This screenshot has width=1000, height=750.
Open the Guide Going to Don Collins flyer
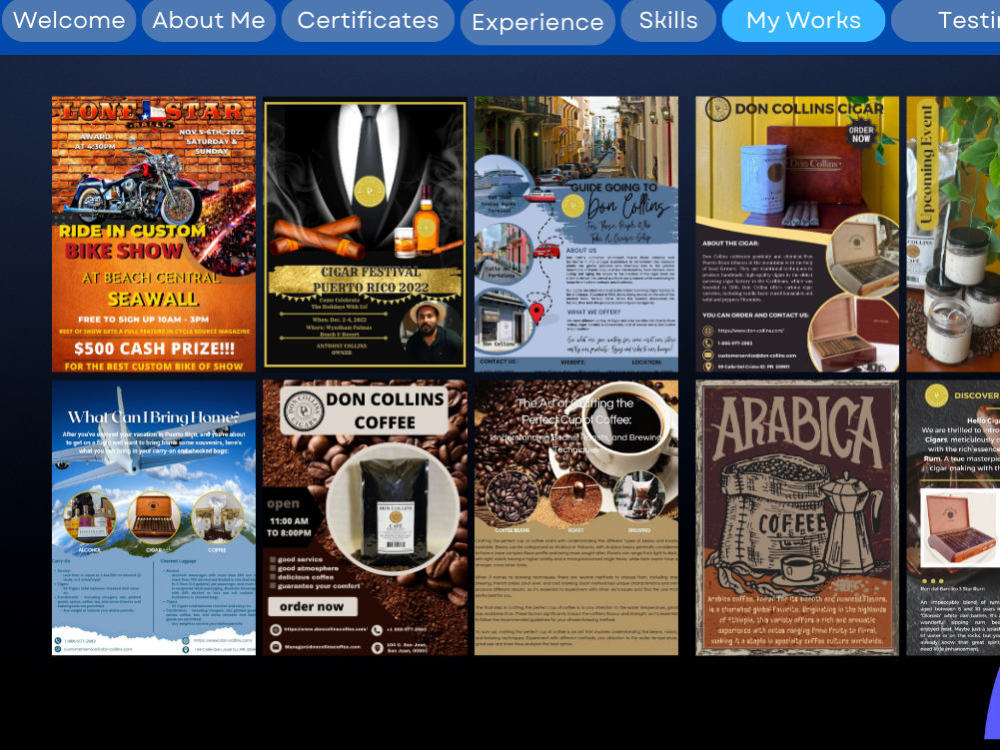tap(576, 234)
